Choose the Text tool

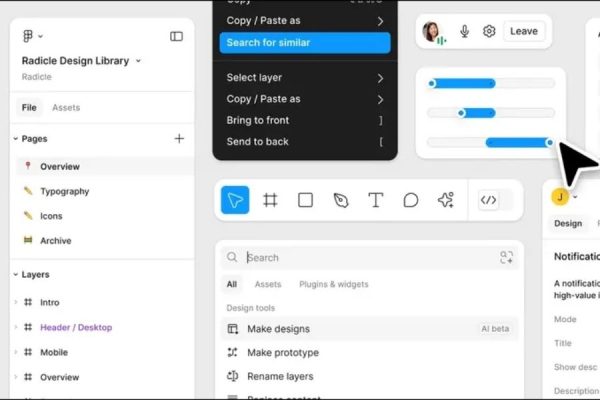click(376, 200)
